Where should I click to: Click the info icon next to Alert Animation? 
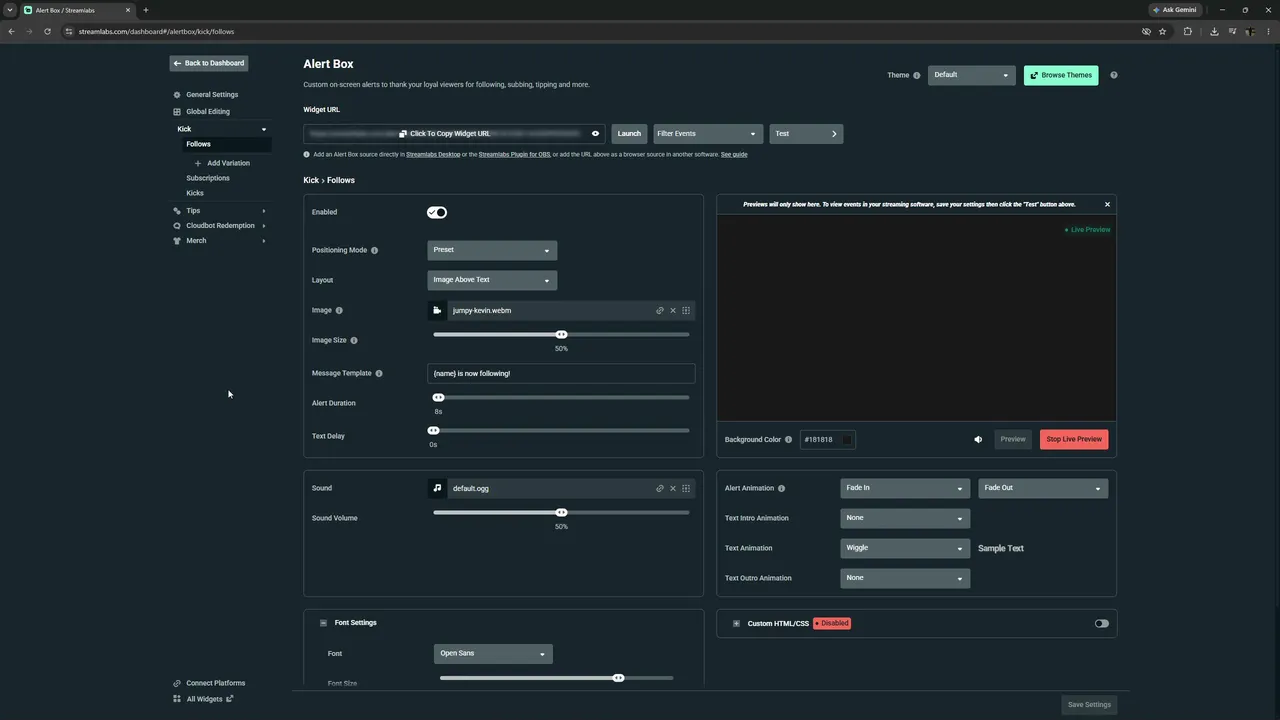(782, 489)
